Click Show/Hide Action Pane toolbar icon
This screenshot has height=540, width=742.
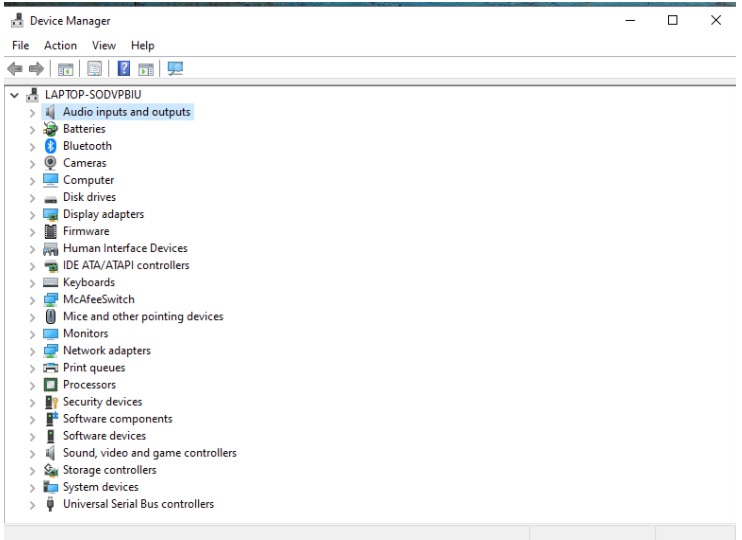[146, 69]
